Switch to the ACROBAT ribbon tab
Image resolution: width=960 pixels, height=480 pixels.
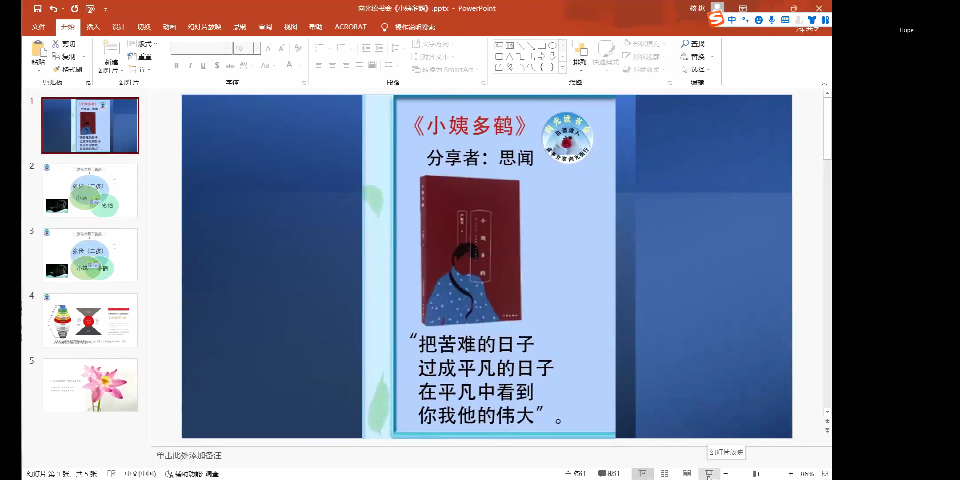click(x=350, y=27)
